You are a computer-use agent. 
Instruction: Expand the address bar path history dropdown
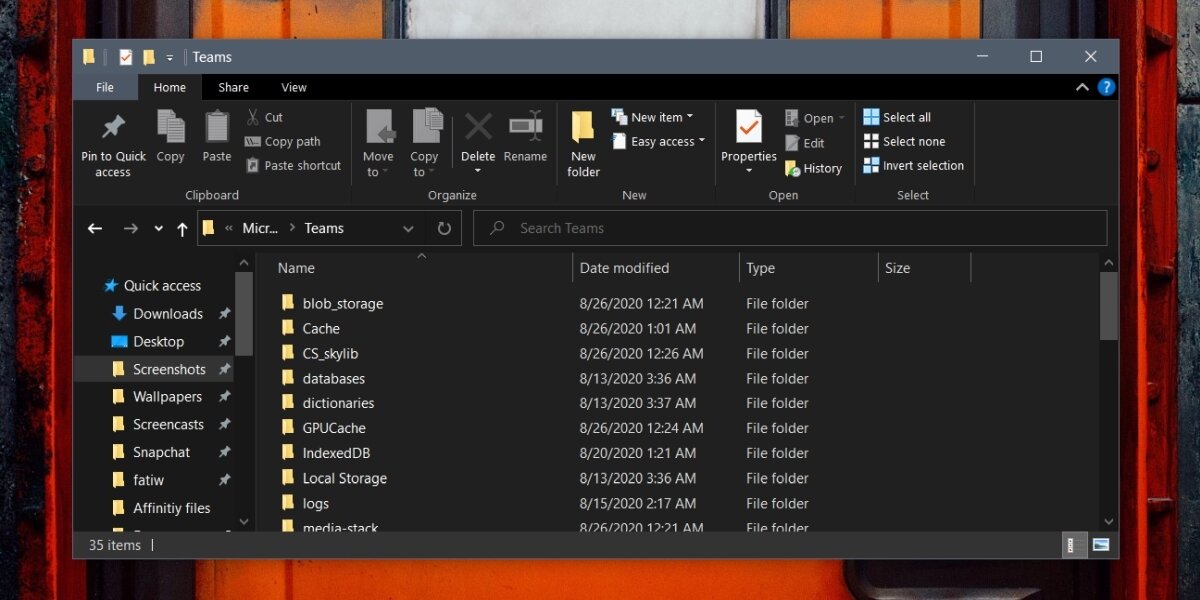coord(408,228)
